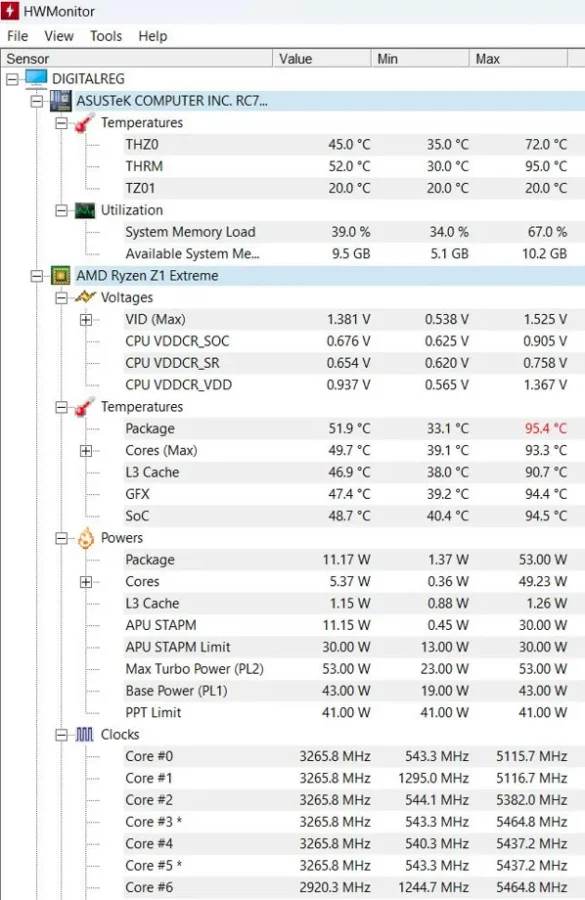Click the Sensor column header
Screen dimensions: 585x900
[x=137, y=59]
